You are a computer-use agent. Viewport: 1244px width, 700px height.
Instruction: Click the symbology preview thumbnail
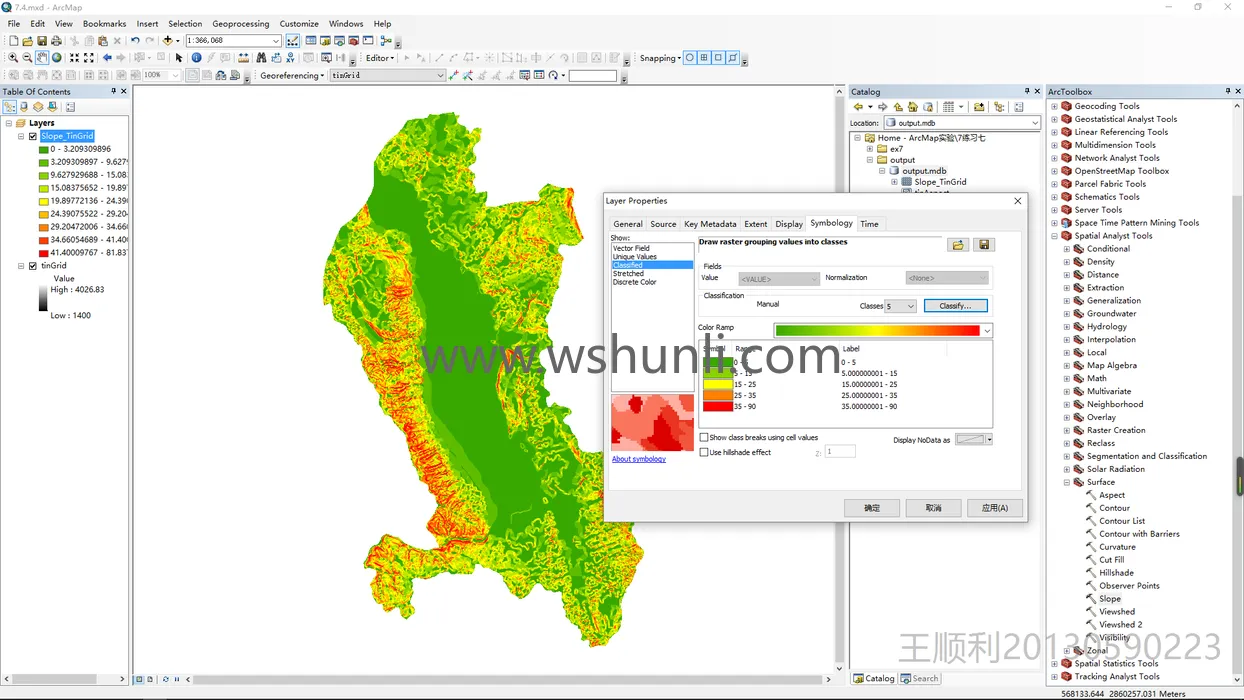[x=652, y=422]
